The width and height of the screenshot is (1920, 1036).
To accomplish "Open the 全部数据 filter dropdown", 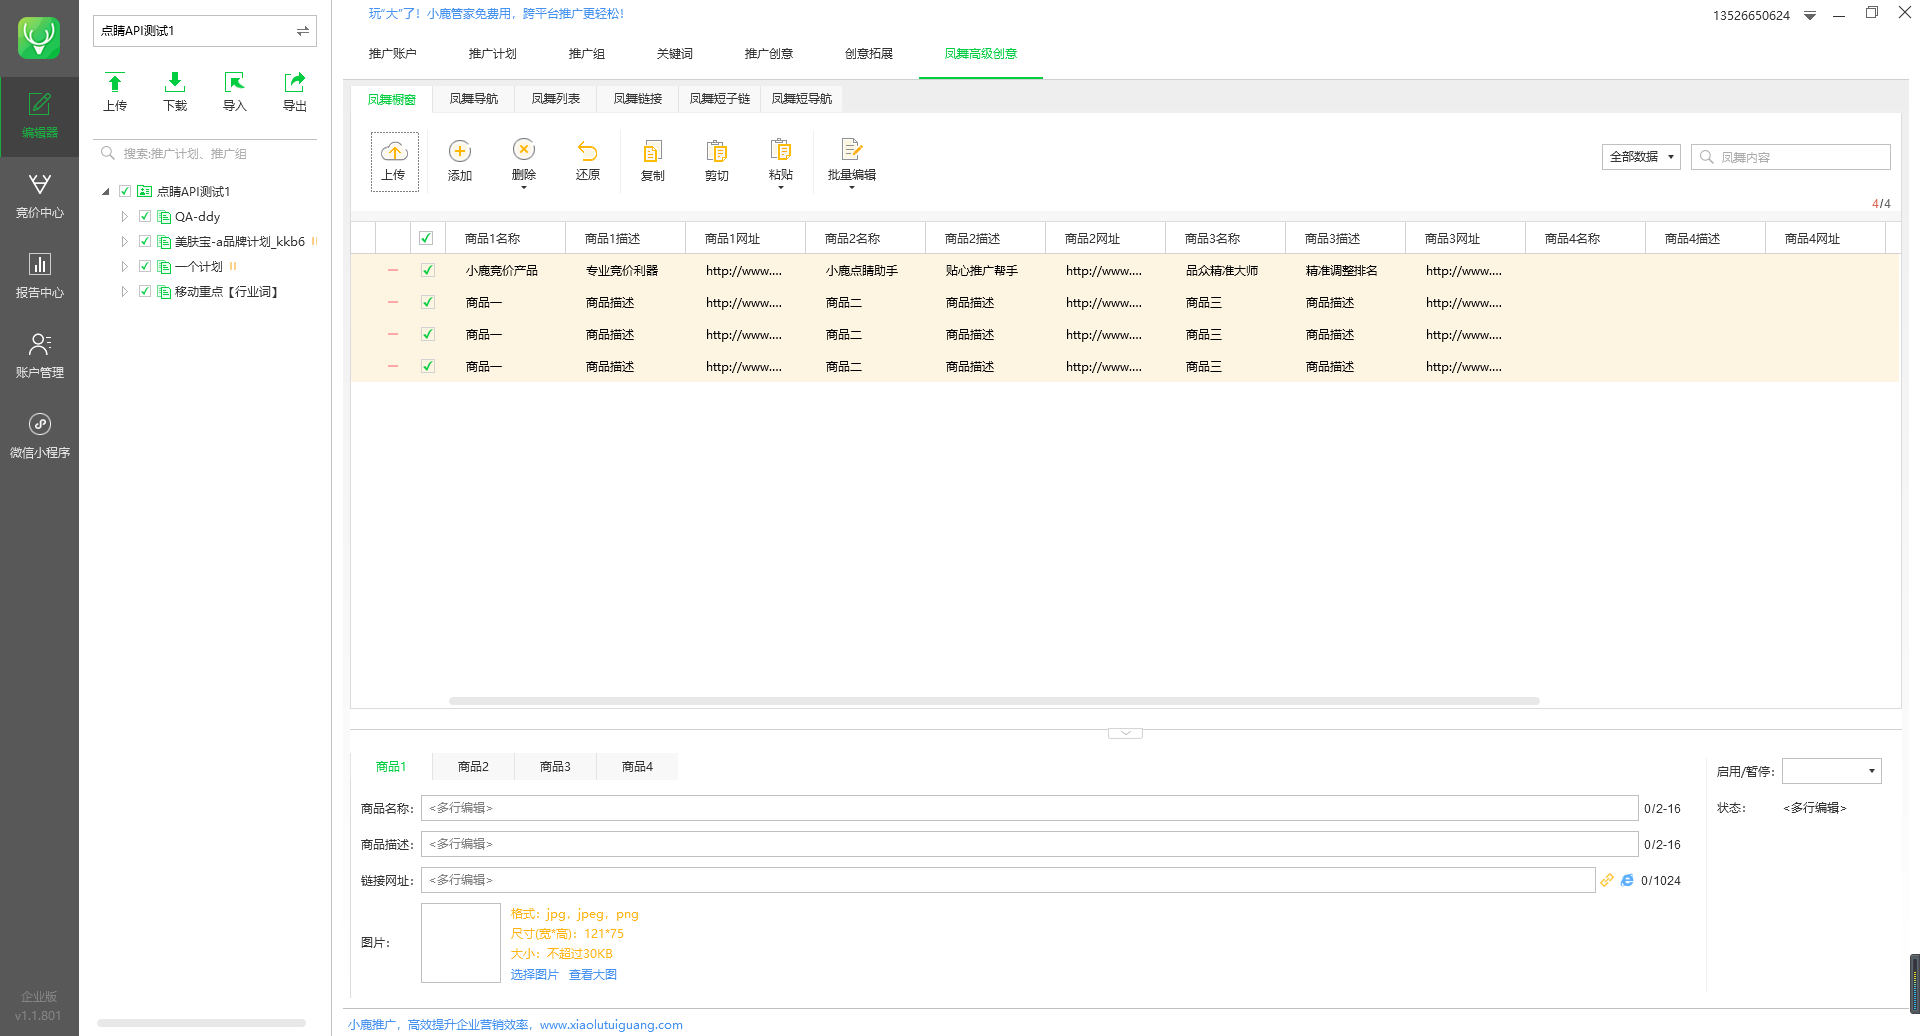I will [1641, 157].
